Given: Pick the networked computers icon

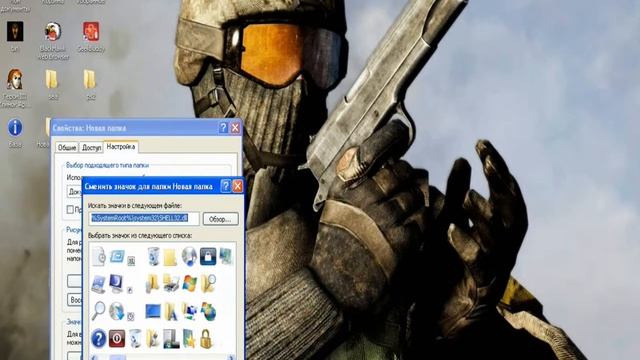Looking at the screenshot, I should coord(225,256).
